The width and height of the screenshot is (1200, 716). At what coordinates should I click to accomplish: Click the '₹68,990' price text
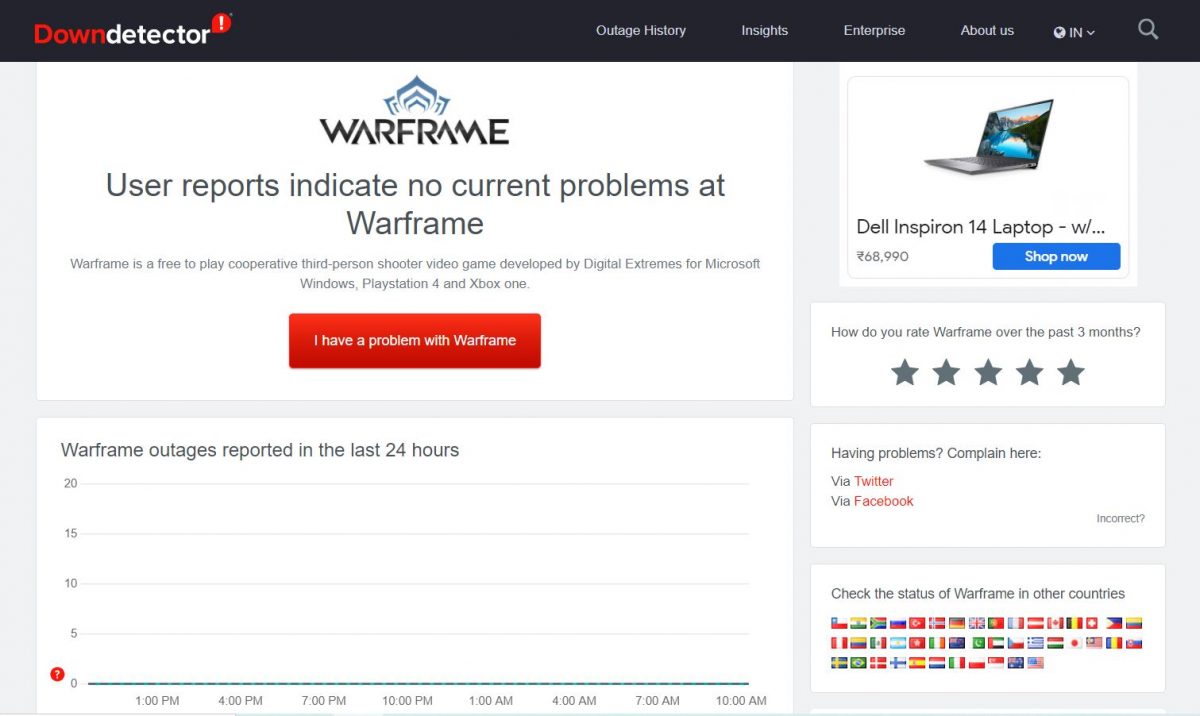882,256
